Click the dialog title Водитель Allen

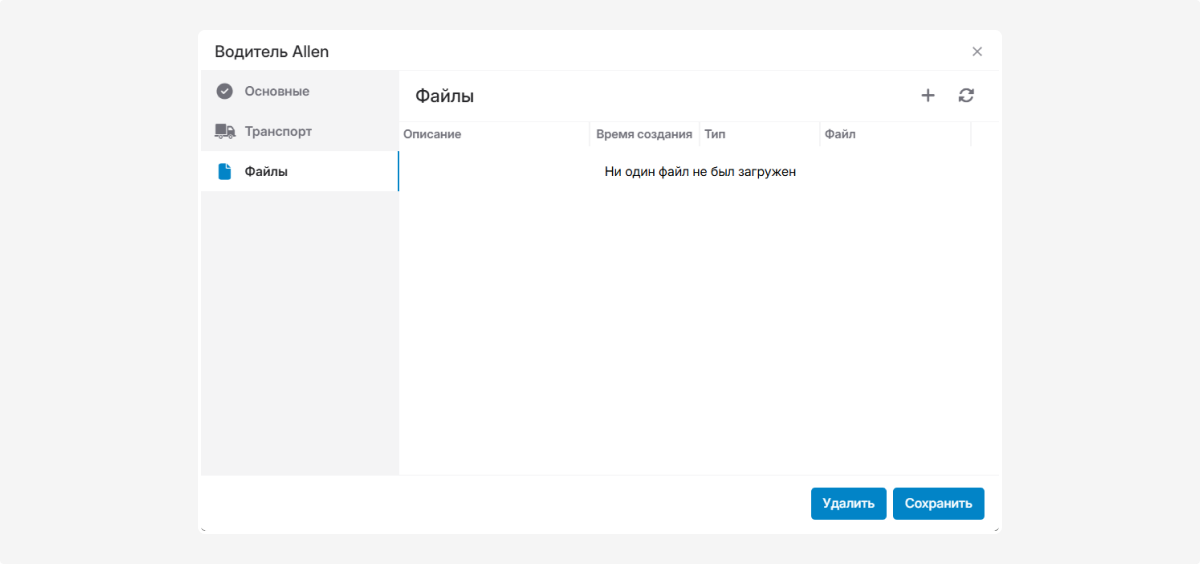pos(272,52)
